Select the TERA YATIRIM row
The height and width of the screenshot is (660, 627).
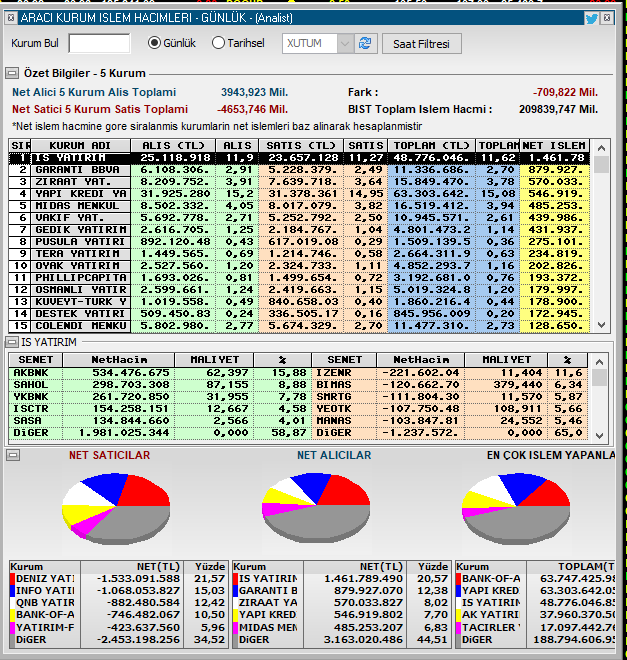click(299, 254)
